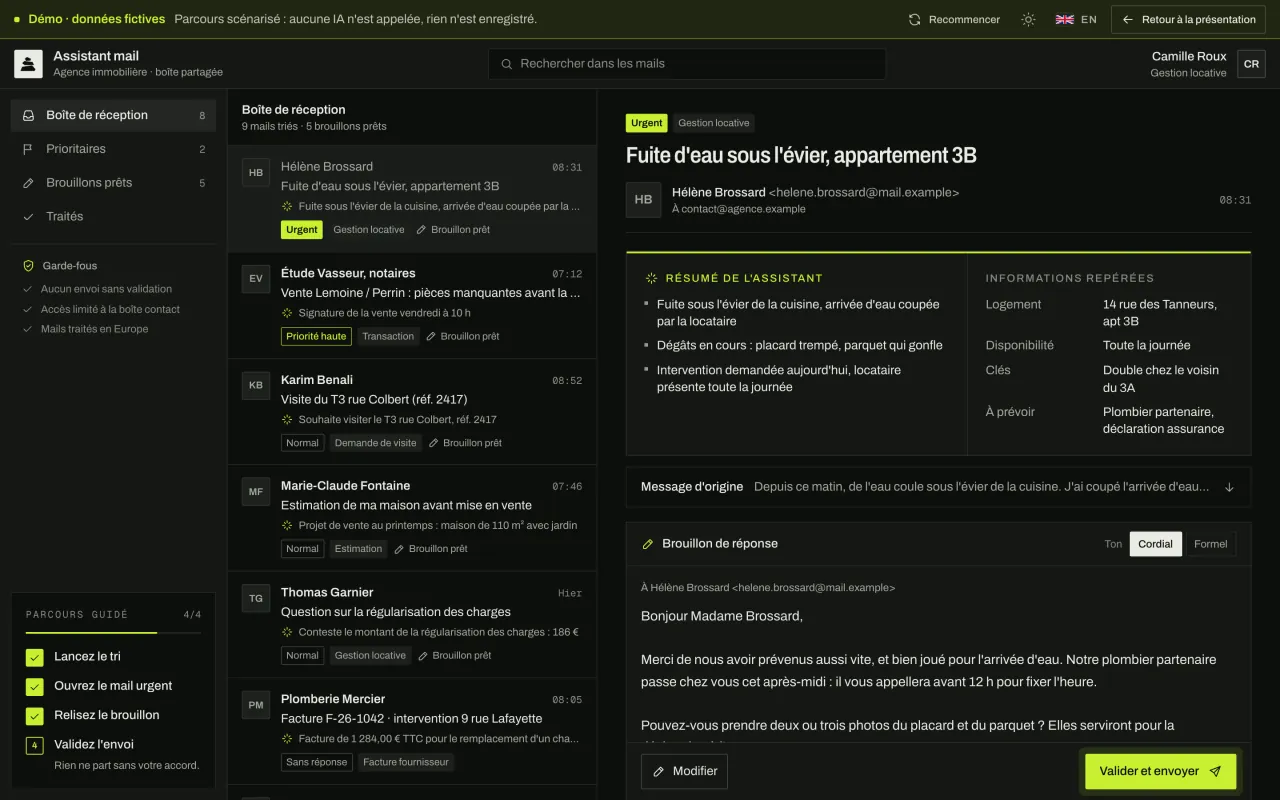Click the PM avatar for Plomberie Mercier
The image size is (1280, 800).
pos(256,705)
